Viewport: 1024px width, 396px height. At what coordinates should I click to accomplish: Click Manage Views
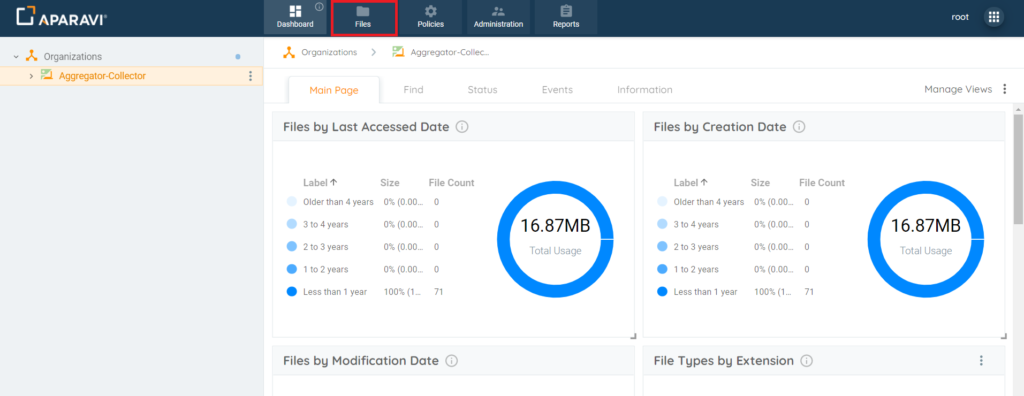click(958, 90)
